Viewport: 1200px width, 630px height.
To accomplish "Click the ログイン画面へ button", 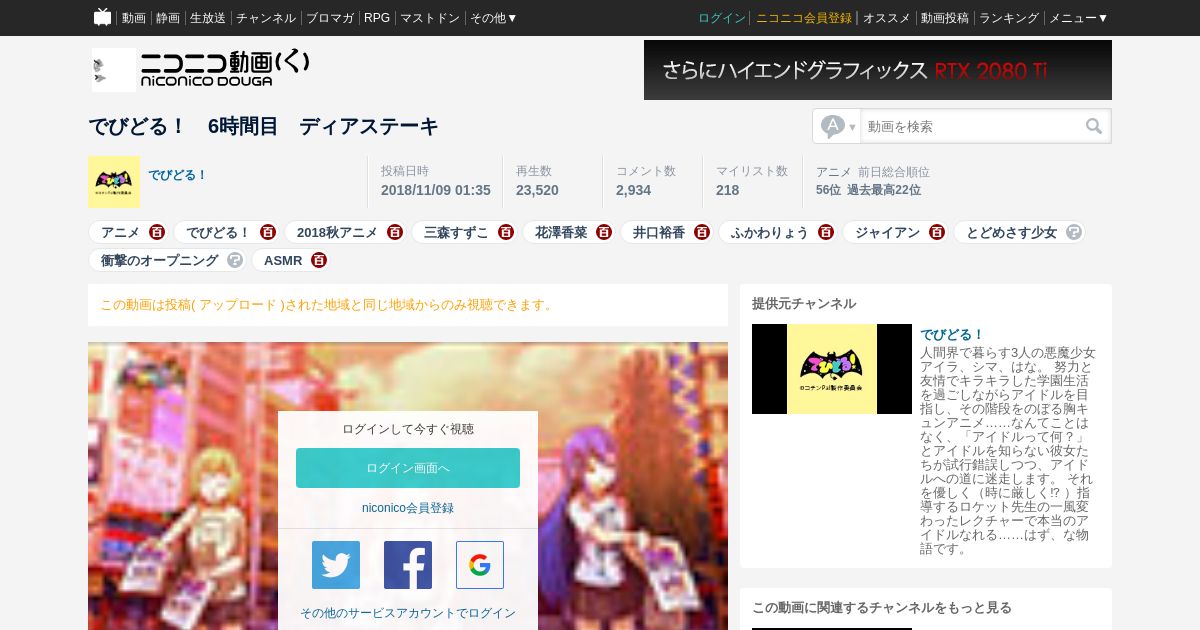I will (x=408, y=468).
